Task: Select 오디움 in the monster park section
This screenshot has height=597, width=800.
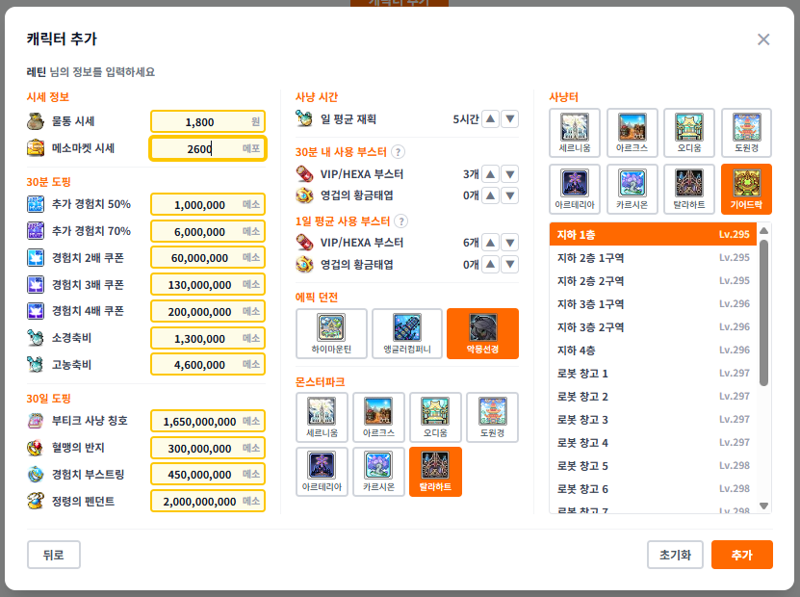Action: click(435, 417)
